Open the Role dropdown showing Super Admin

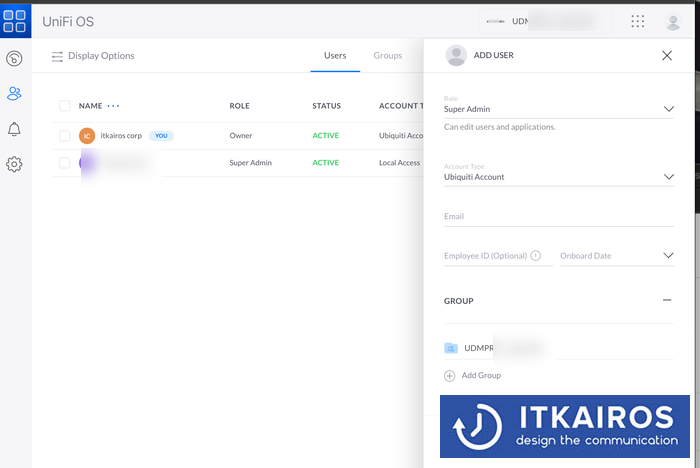tap(558, 107)
